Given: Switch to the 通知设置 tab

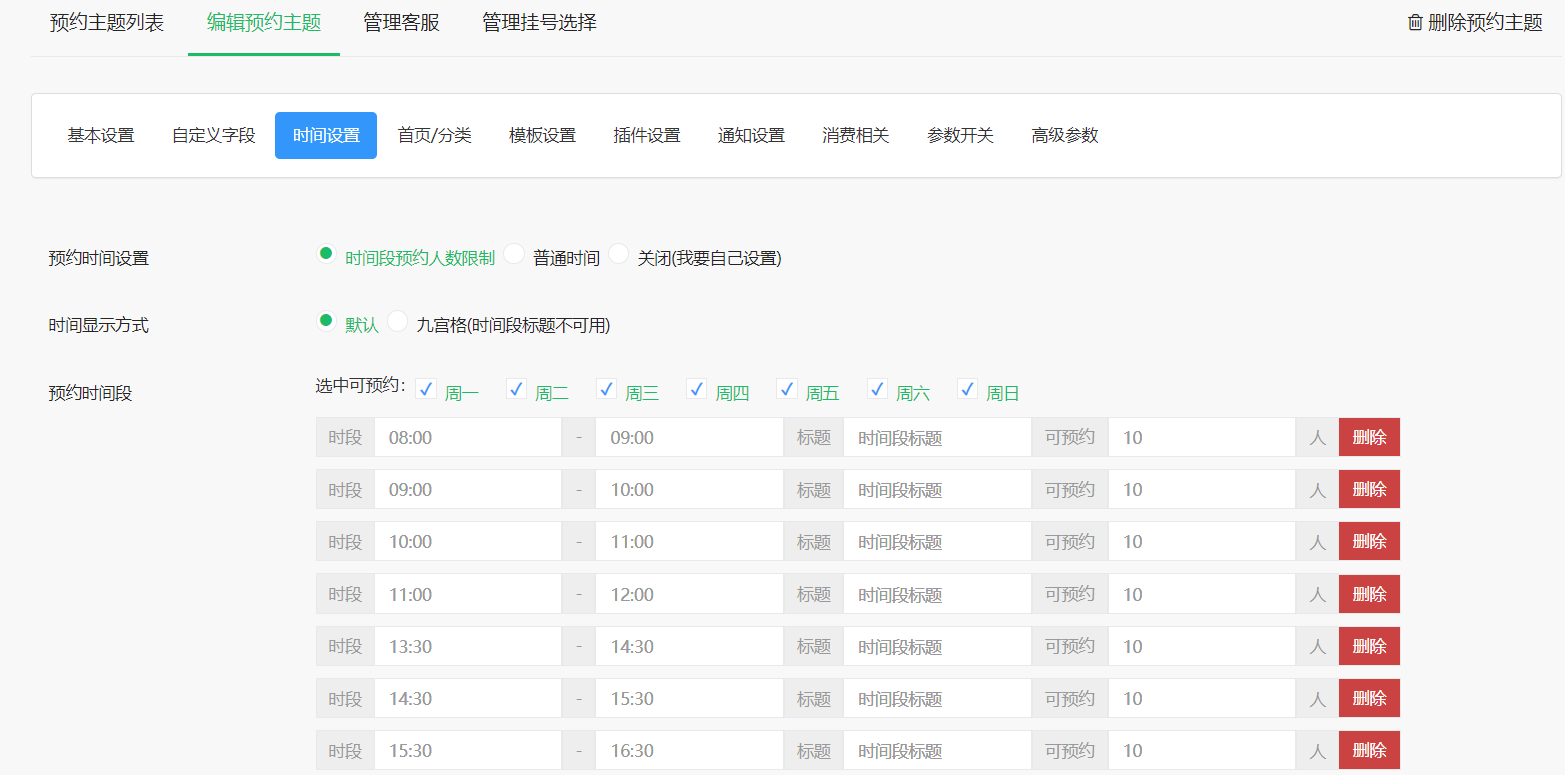Looking at the screenshot, I should coord(750,135).
